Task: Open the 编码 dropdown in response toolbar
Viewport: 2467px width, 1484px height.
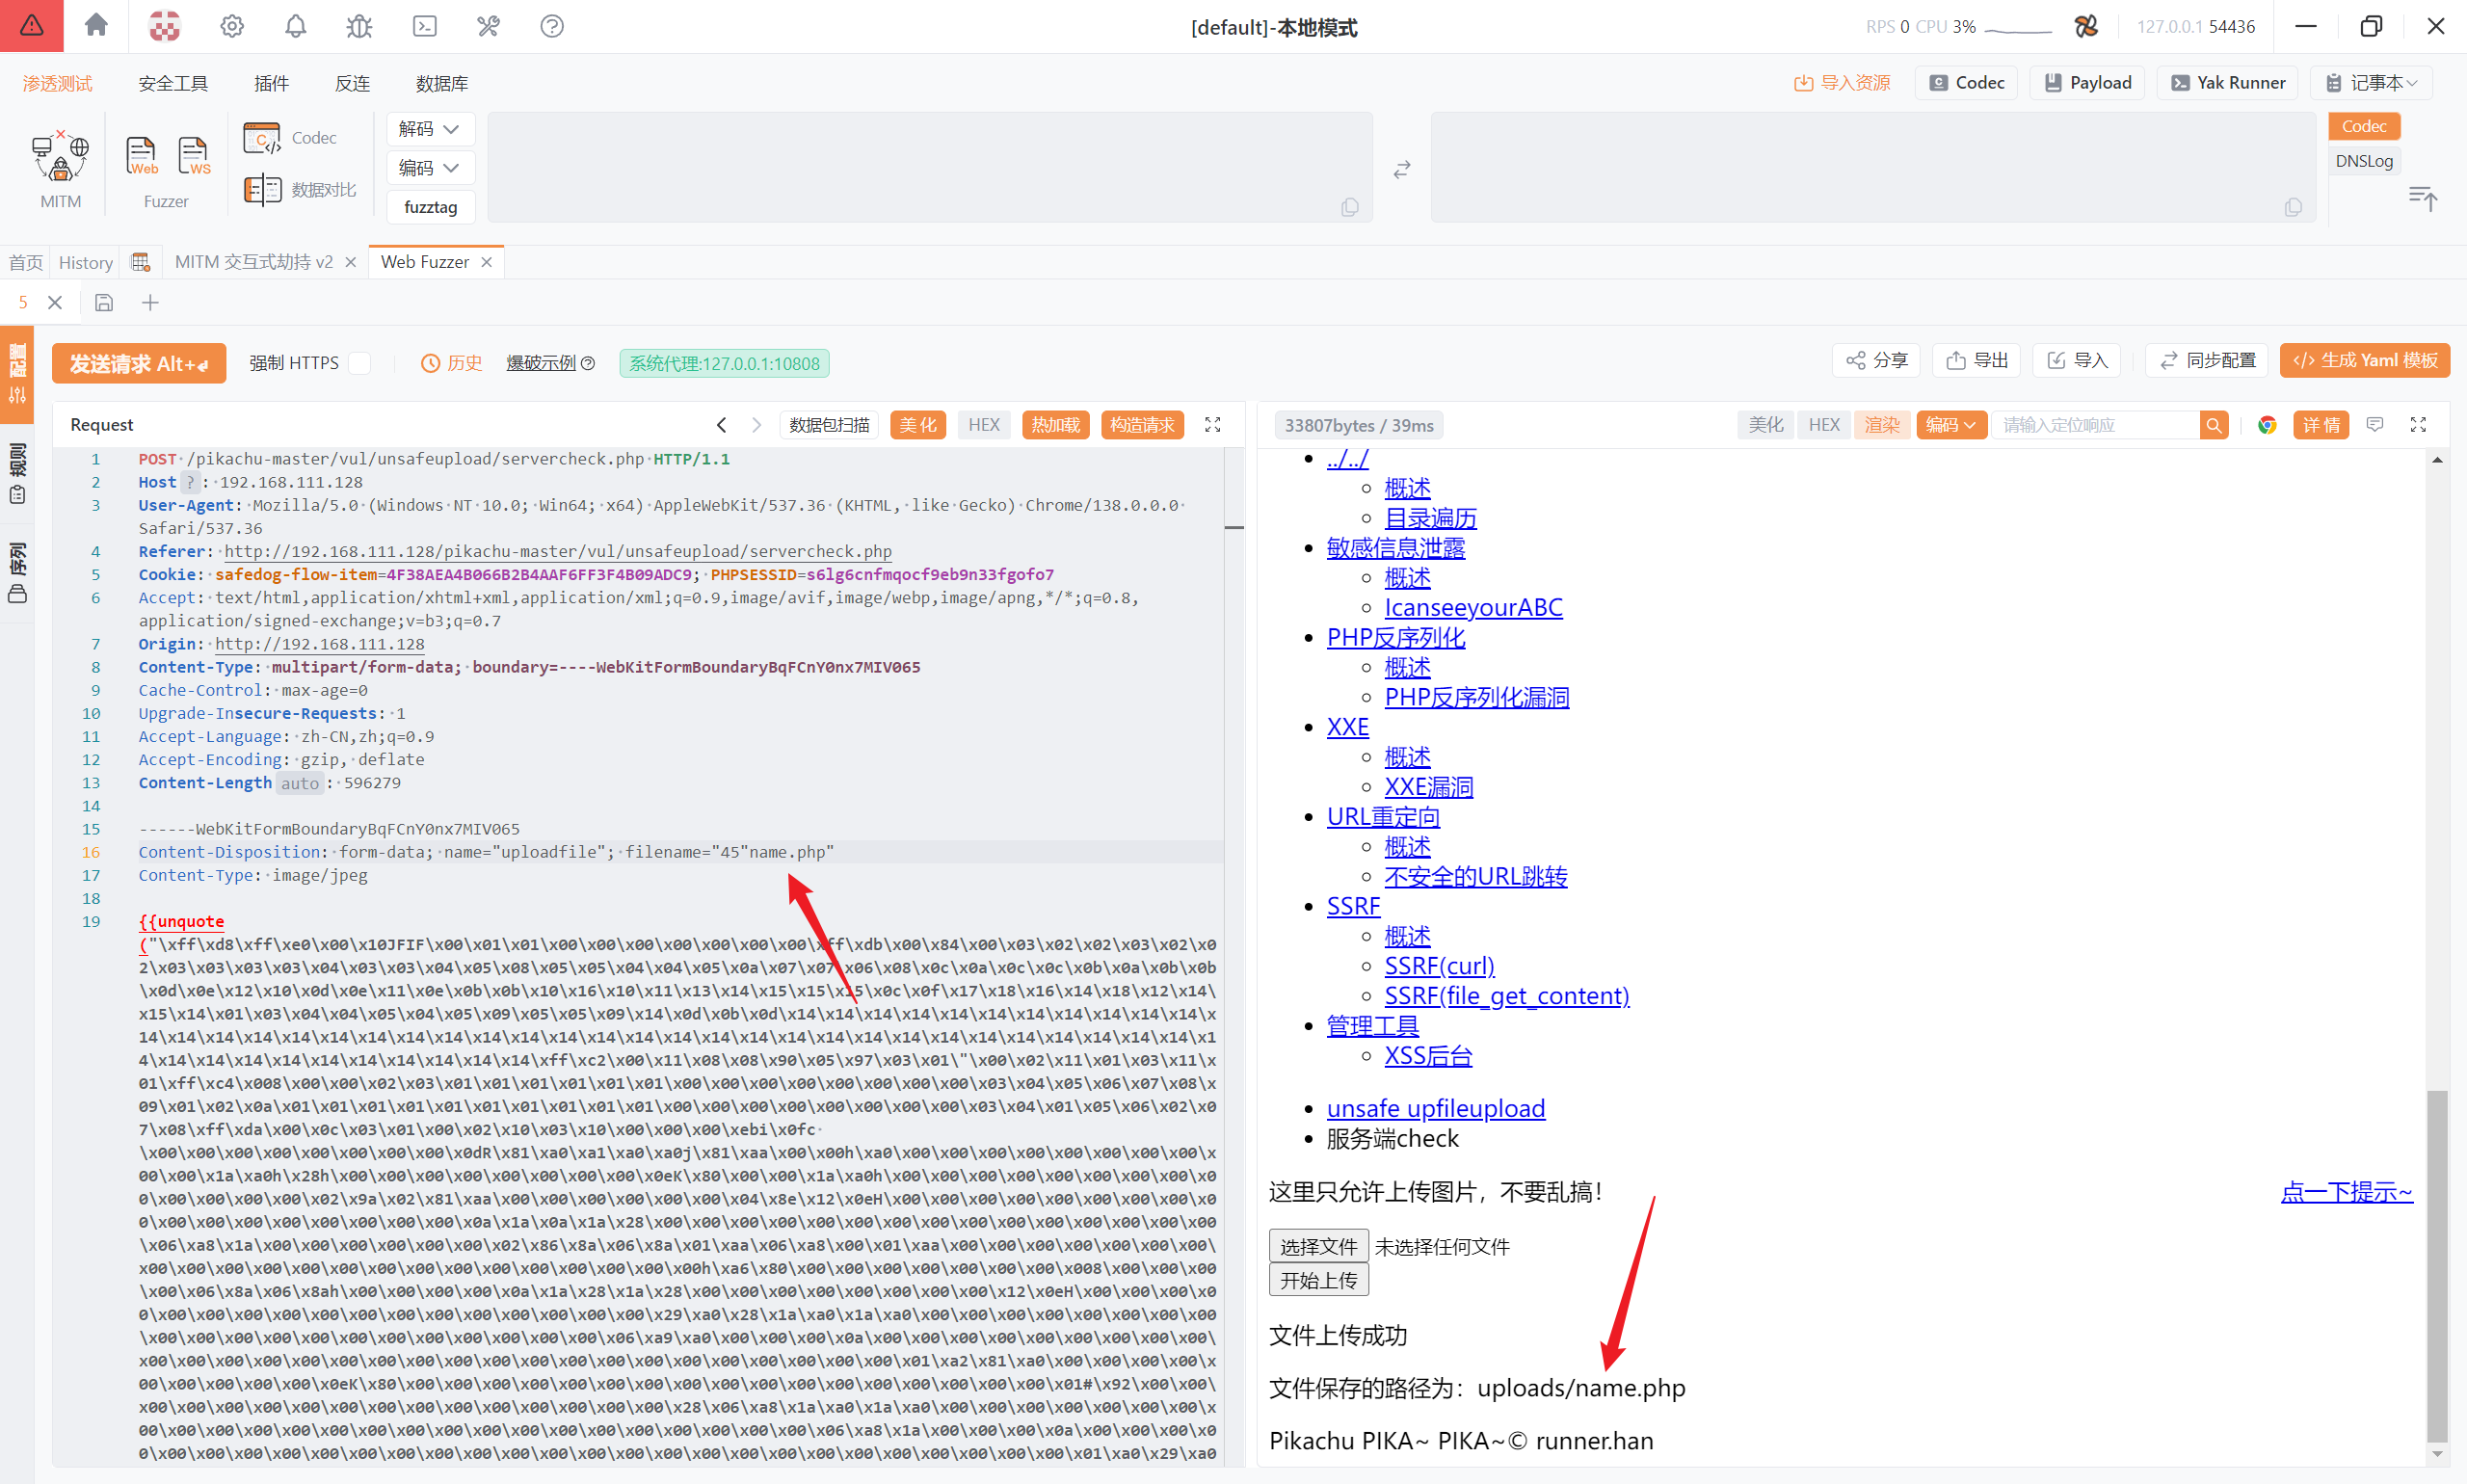Action: click(1950, 425)
